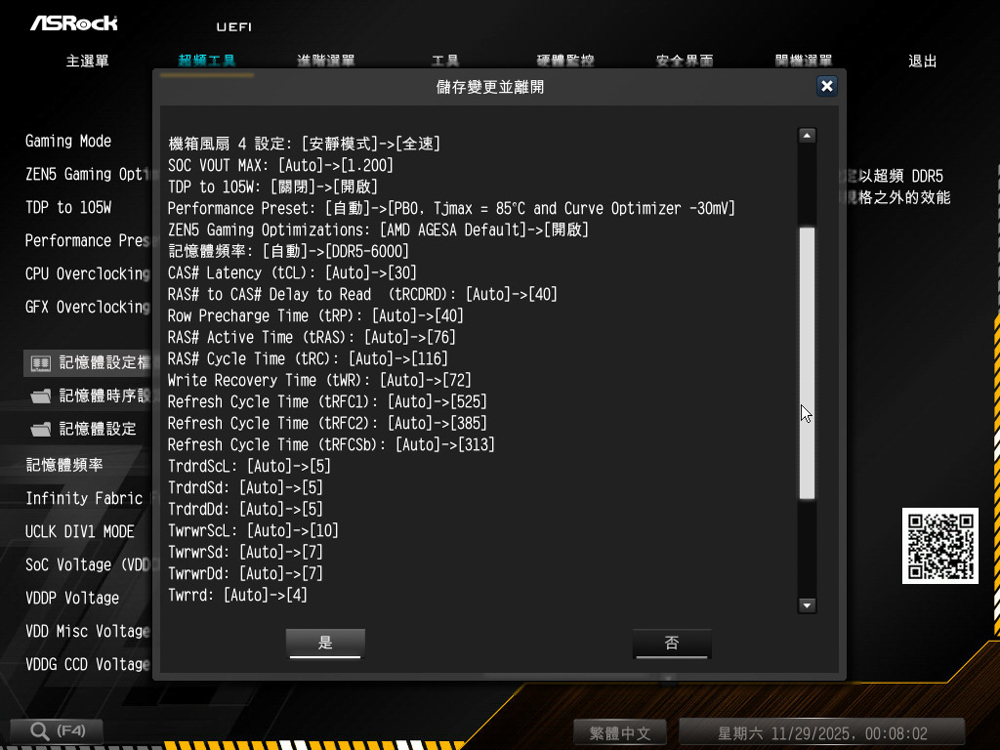The height and width of the screenshot is (750, 1000).
Task: Click the ASRock logo
Action: 73,23
